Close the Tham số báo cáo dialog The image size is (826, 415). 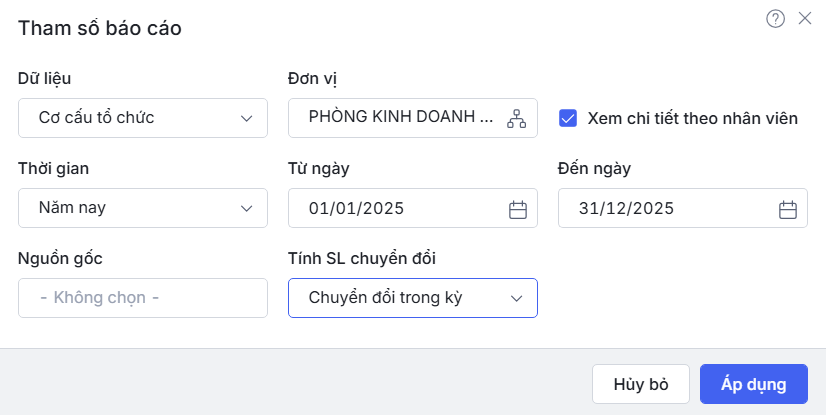tap(805, 18)
